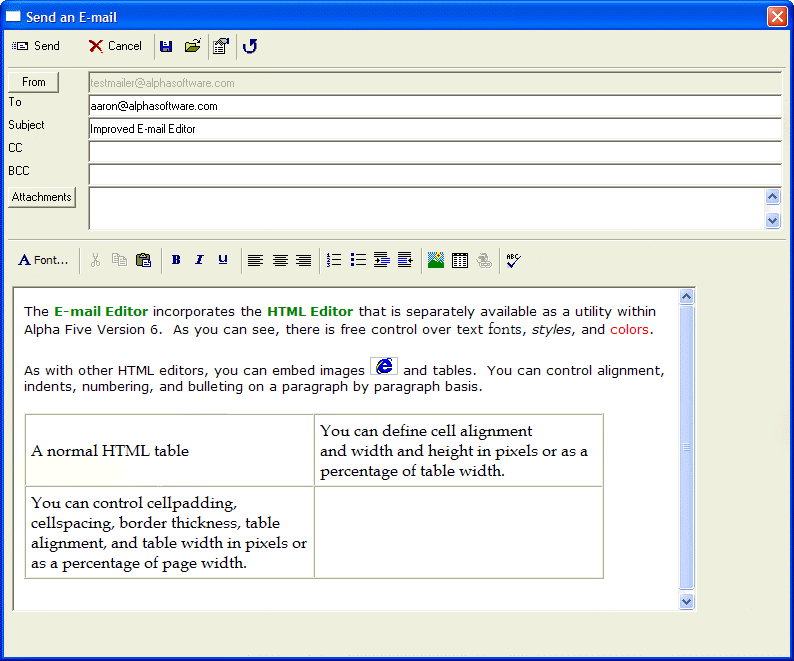
Task: Click the green "E-mail Editor" text
Action: tap(101, 312)
